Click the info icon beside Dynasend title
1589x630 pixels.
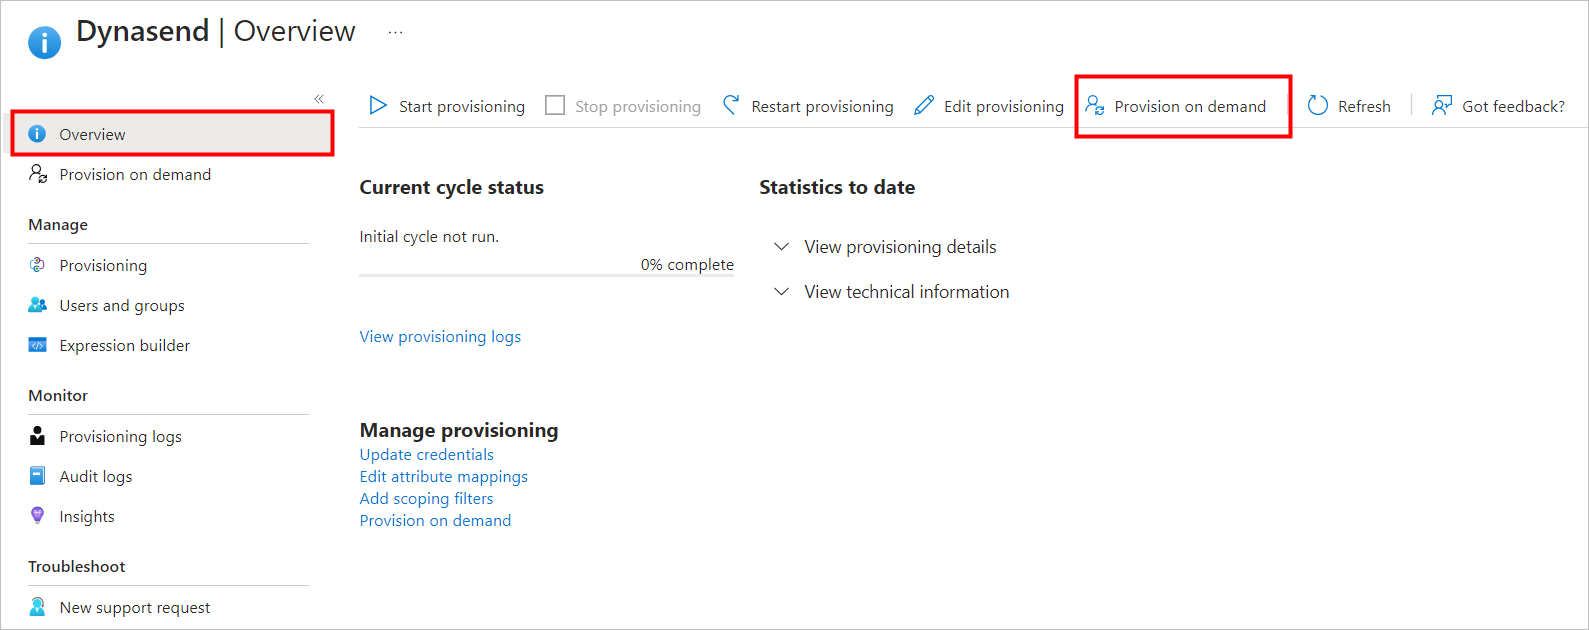(44, 41)
